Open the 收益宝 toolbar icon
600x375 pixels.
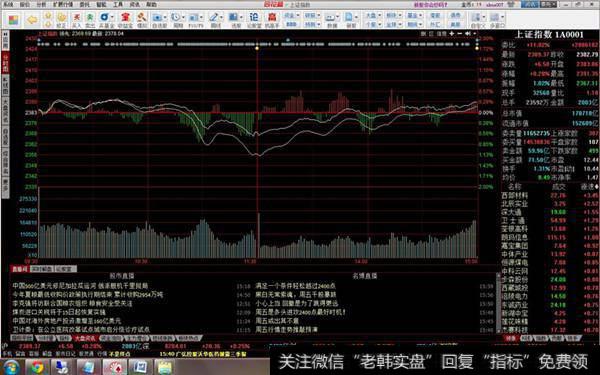click(125, 20)
